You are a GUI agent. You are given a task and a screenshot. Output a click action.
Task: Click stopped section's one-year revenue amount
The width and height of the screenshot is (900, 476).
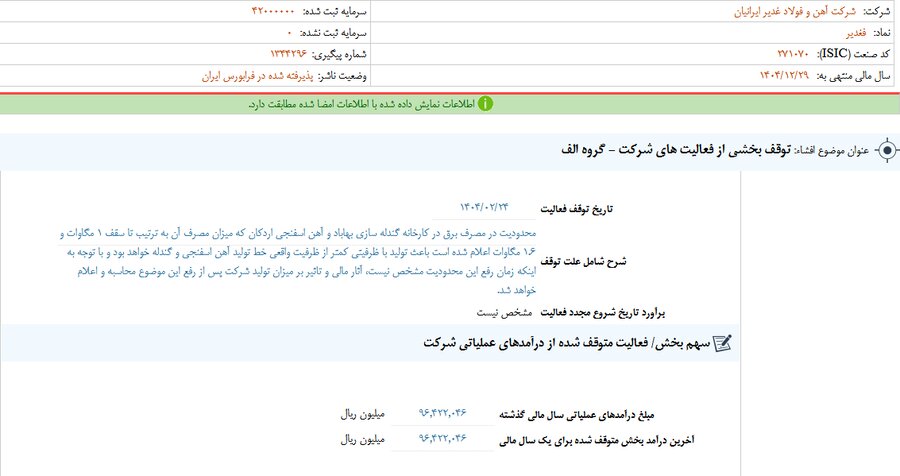tap(442, 439)
